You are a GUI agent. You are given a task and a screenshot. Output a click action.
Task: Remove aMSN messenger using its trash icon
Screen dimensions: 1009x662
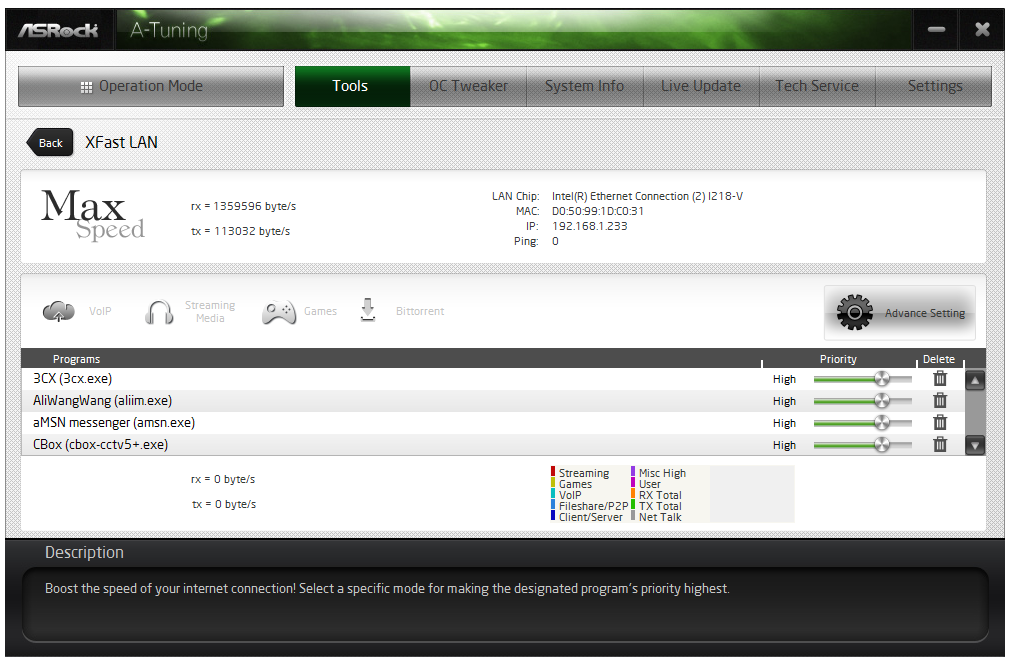(x=940, y=423)
